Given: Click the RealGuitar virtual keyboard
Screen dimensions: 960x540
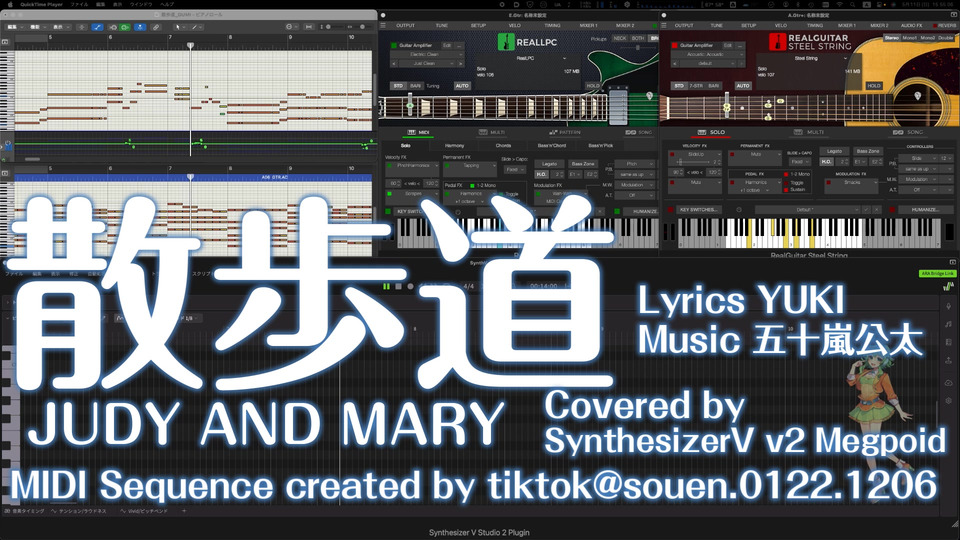Looking at the screenshot, I should click(x=808, y=234).
